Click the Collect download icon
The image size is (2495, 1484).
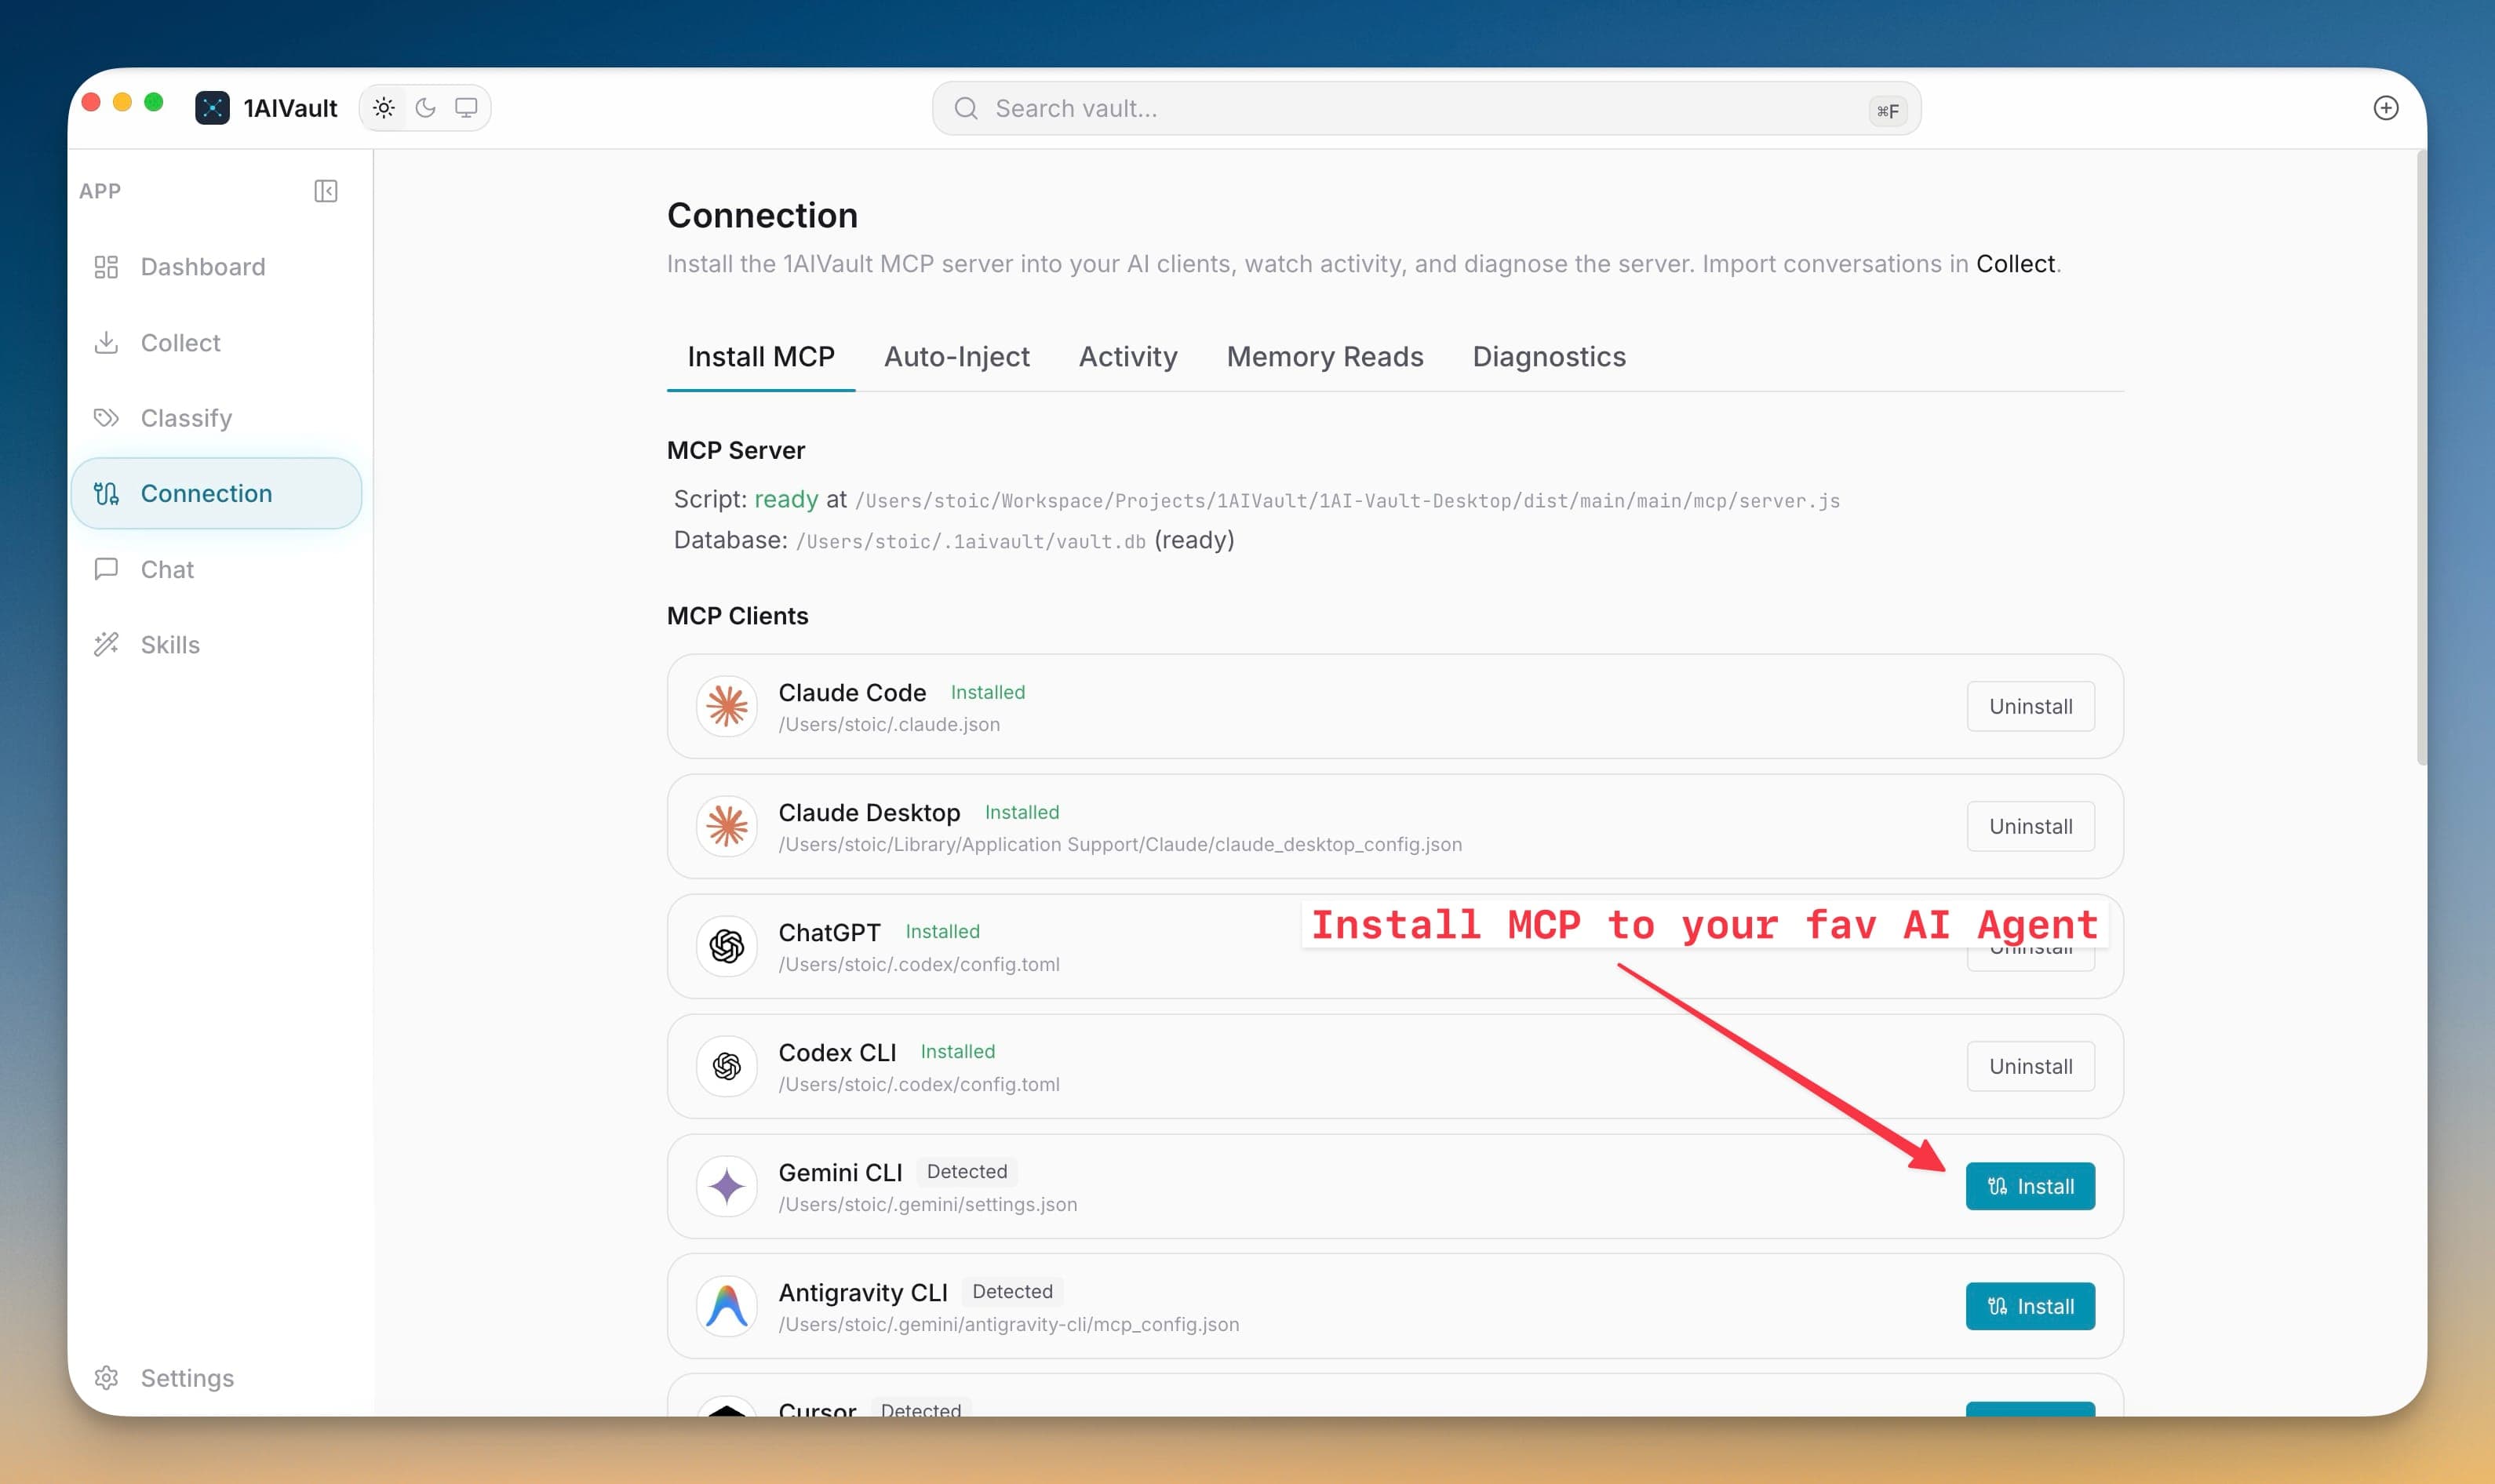point(106,342)
